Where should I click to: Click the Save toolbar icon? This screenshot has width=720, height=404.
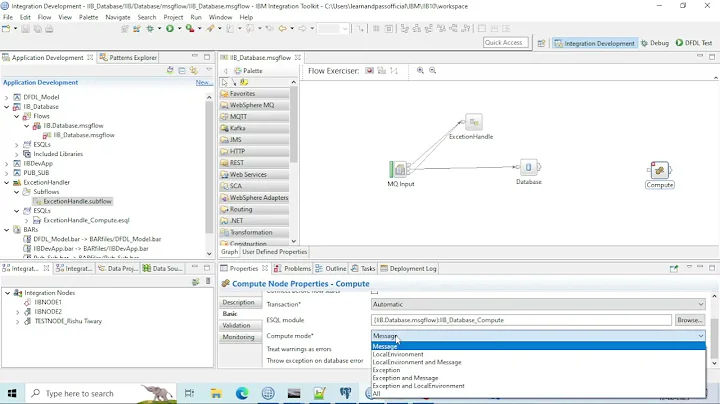pyautogui.click(x=25, y=28)
